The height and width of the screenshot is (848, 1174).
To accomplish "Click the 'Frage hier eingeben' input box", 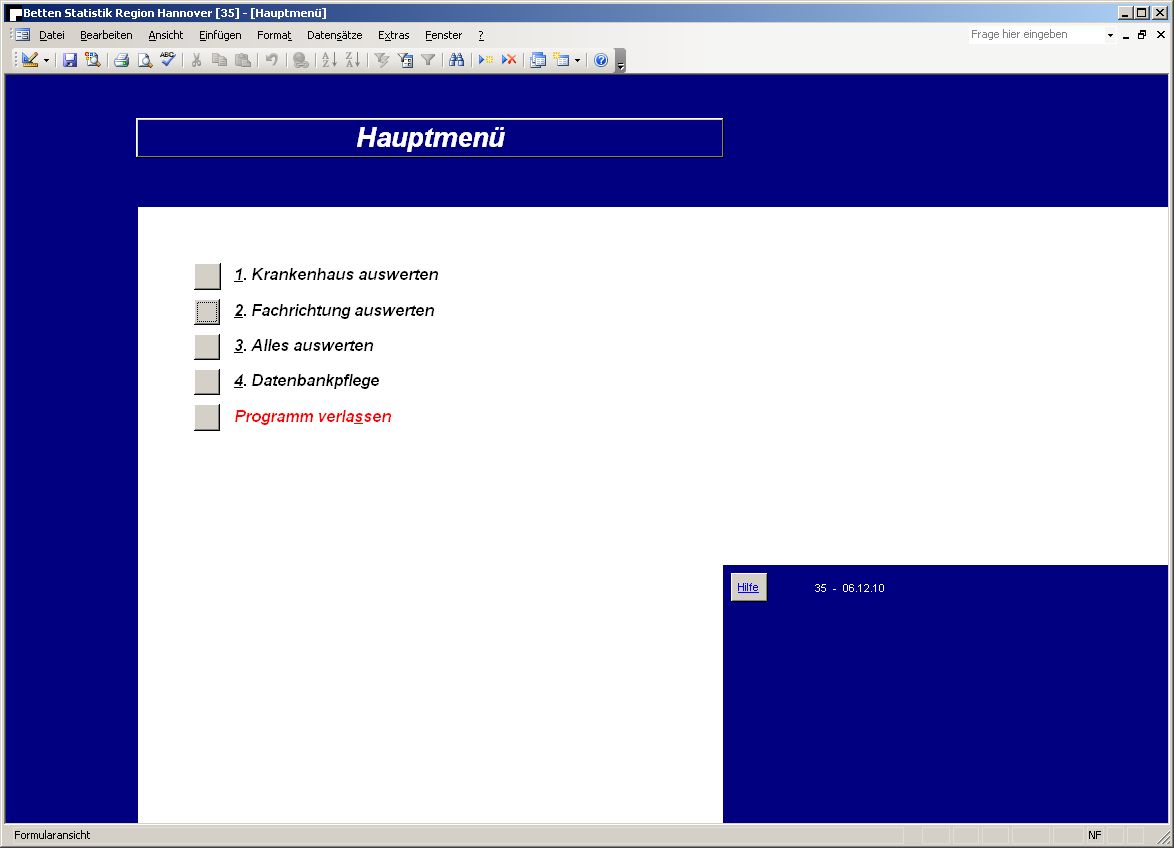I will click(x=1036, y=34).
